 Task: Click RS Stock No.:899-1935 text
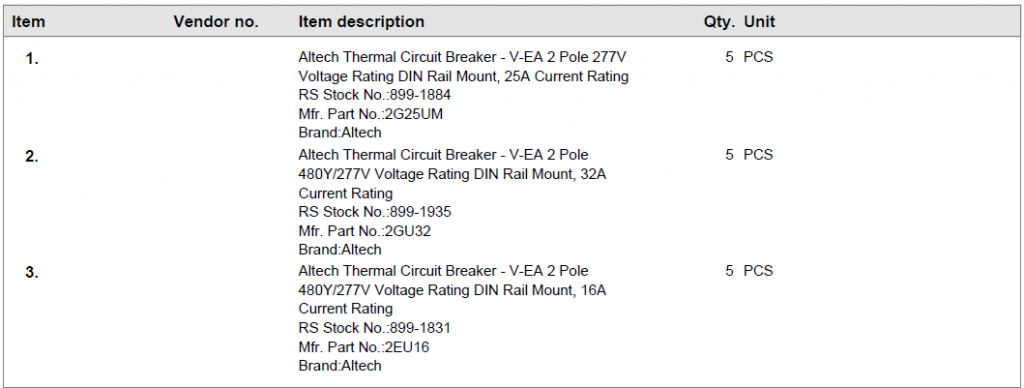point(375,212)
